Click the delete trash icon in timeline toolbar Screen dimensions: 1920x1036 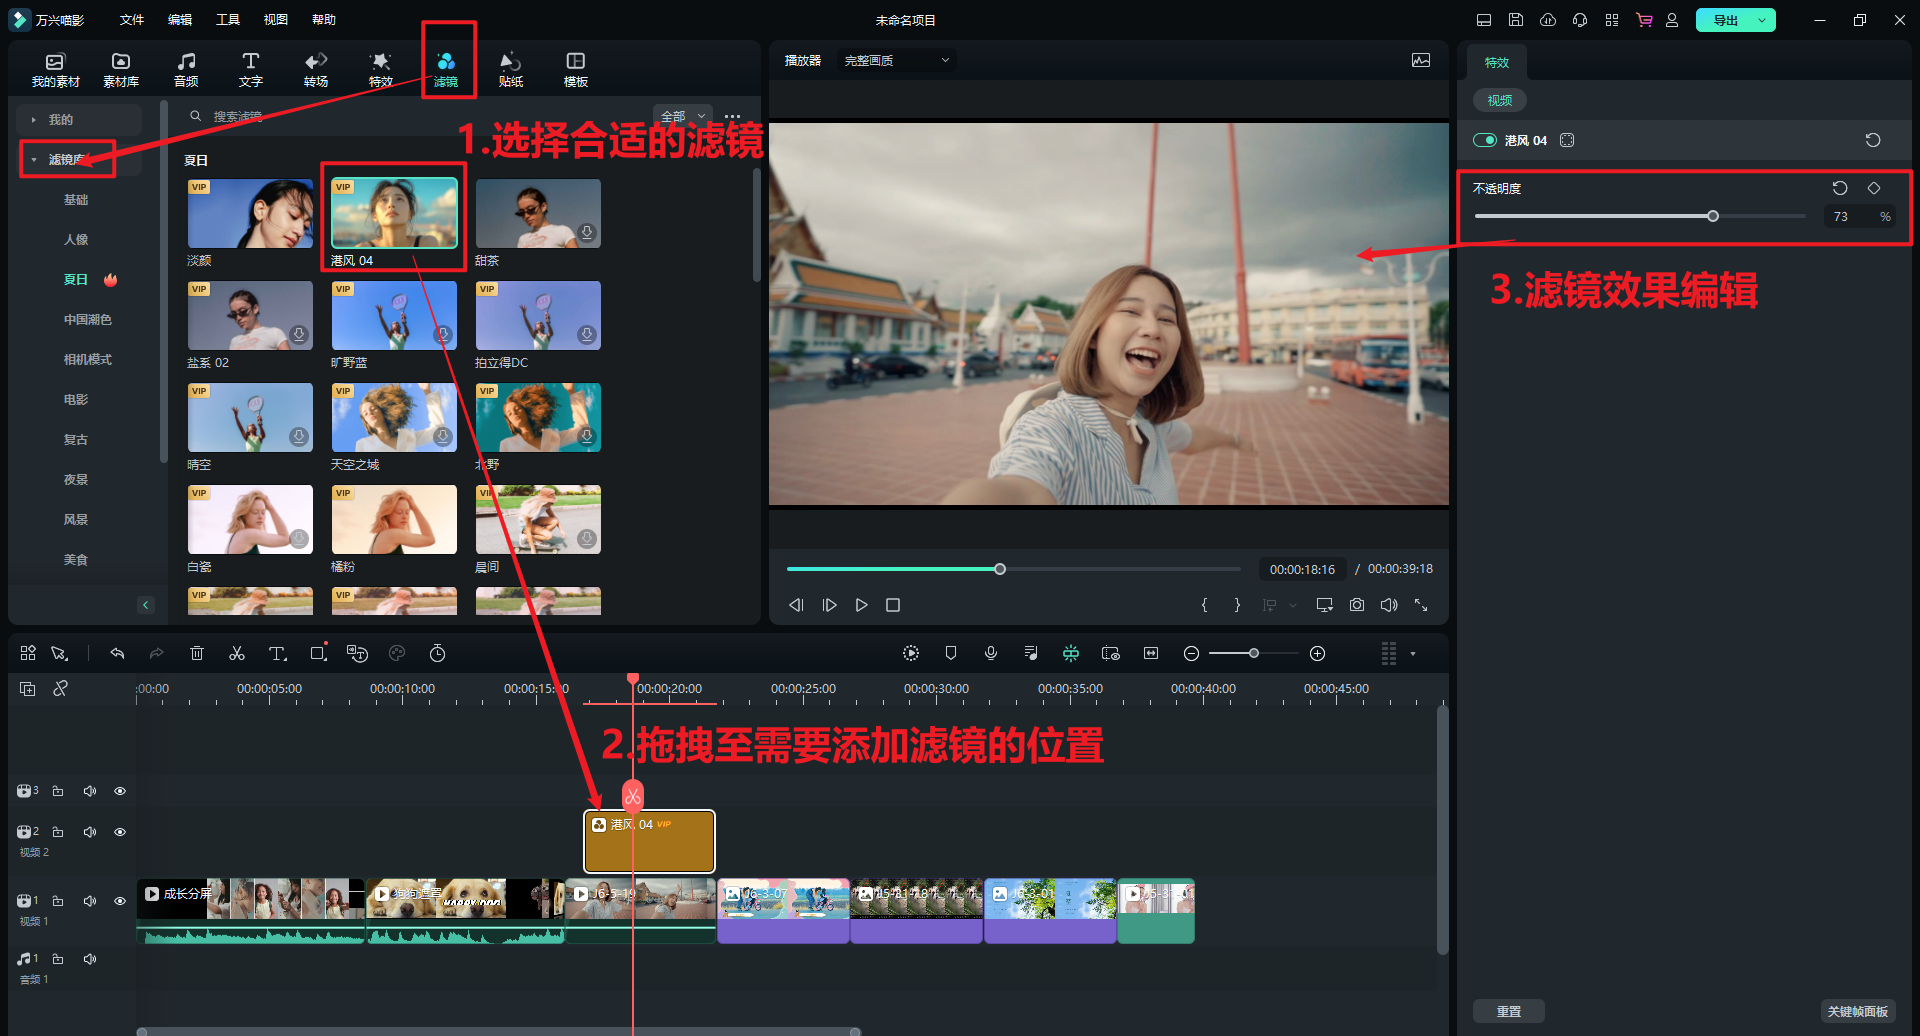pyautogui.click(x=197, y=653)
